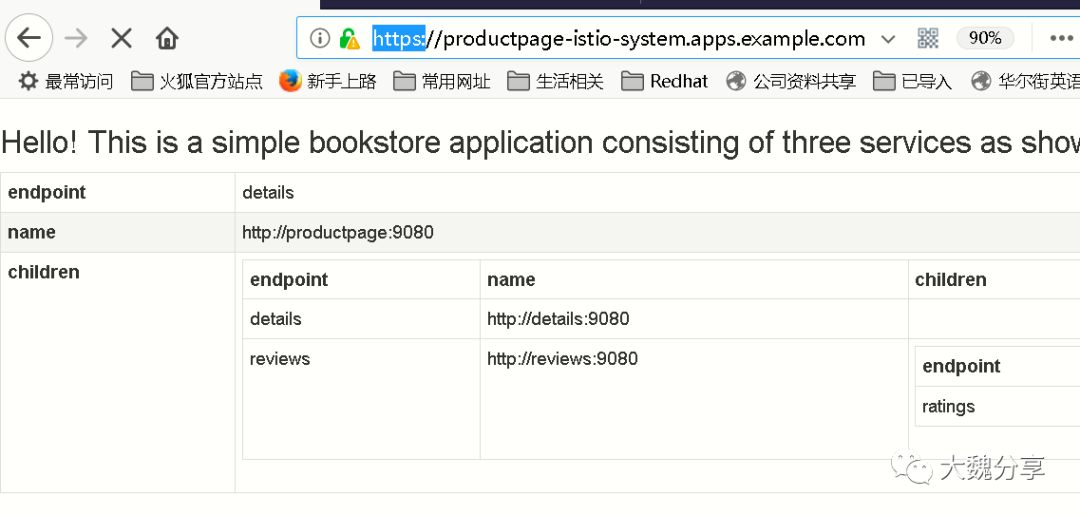Open the 火狐官方站点 bookmark folder
The width and height of the screenshot is (1080, 515).
[x=197, y=81]
